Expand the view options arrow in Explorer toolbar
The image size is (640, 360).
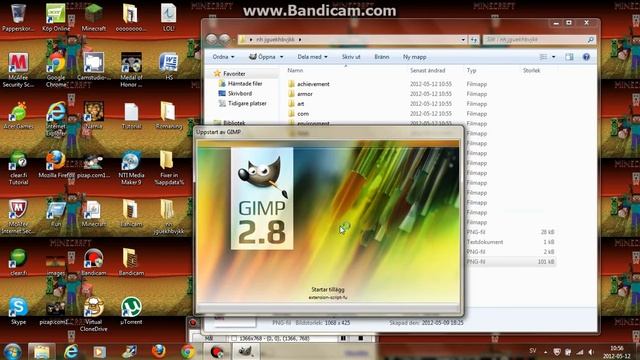pyautogui.click(x=553, y=57)
